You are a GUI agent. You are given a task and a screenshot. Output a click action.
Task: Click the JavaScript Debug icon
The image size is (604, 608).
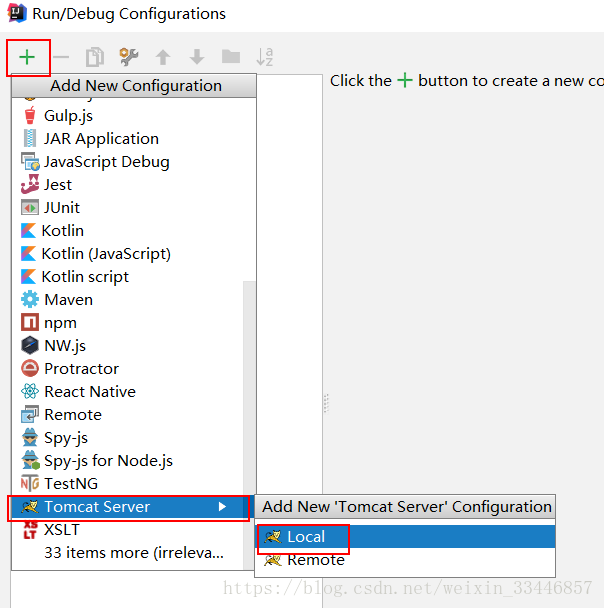pos(30,162)
